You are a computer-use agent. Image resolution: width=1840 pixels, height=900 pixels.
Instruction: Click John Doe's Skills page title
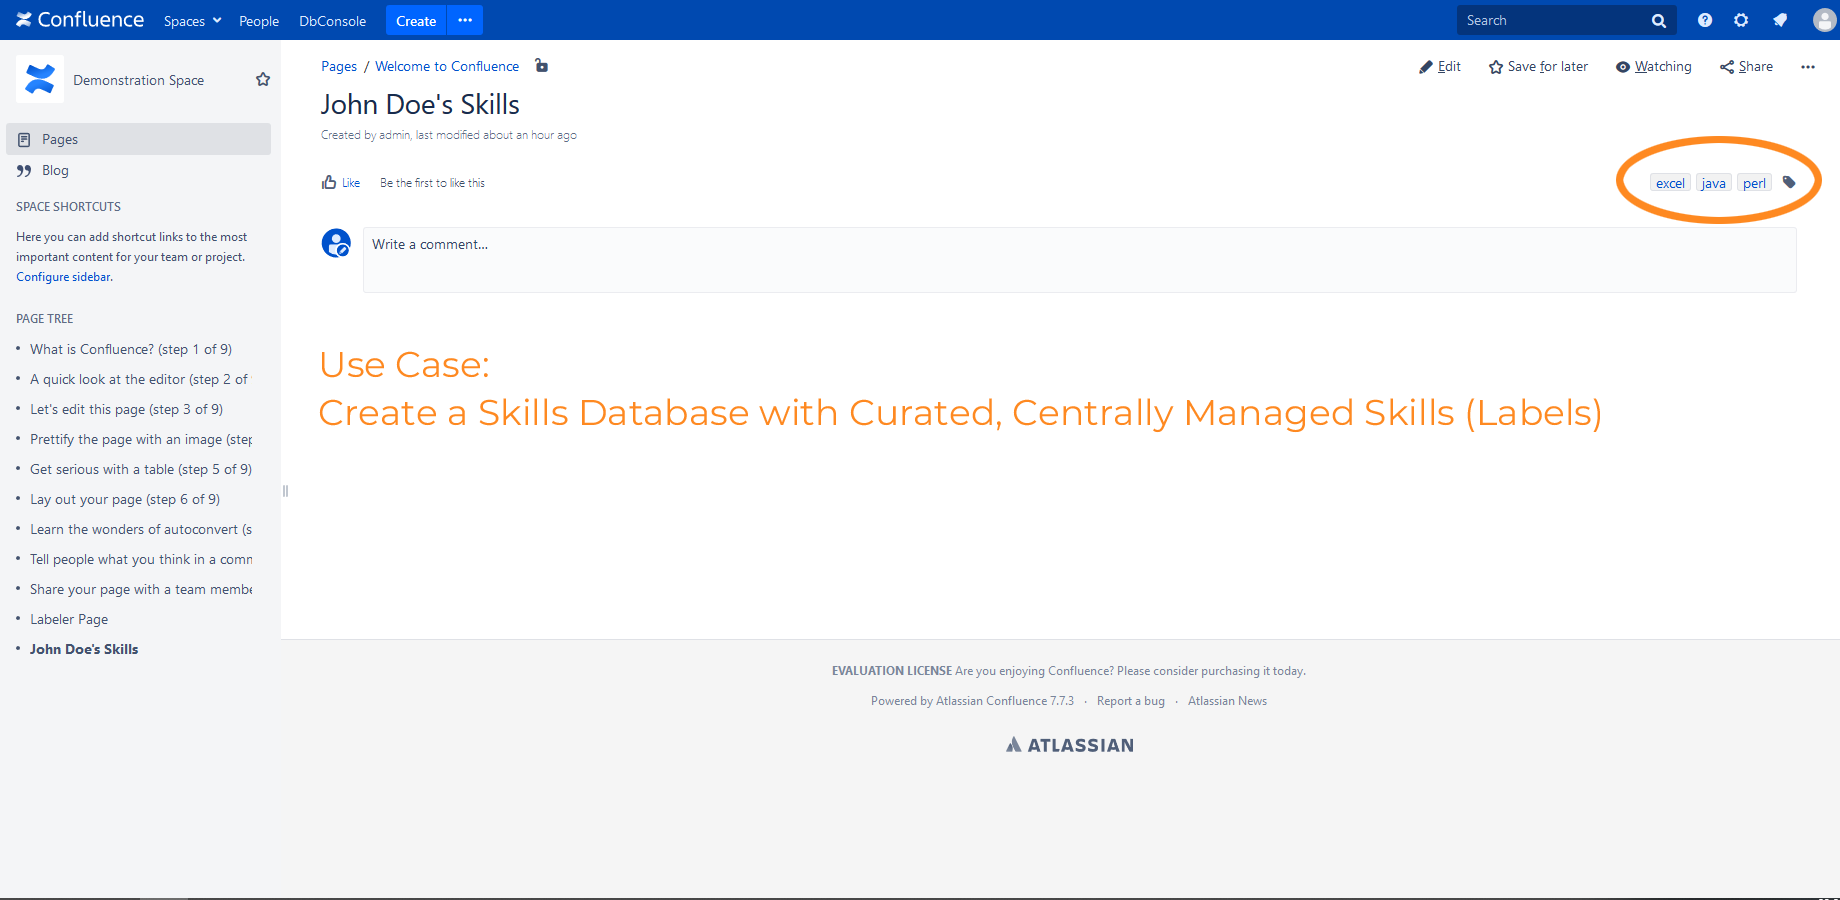[x=420, y=104]
